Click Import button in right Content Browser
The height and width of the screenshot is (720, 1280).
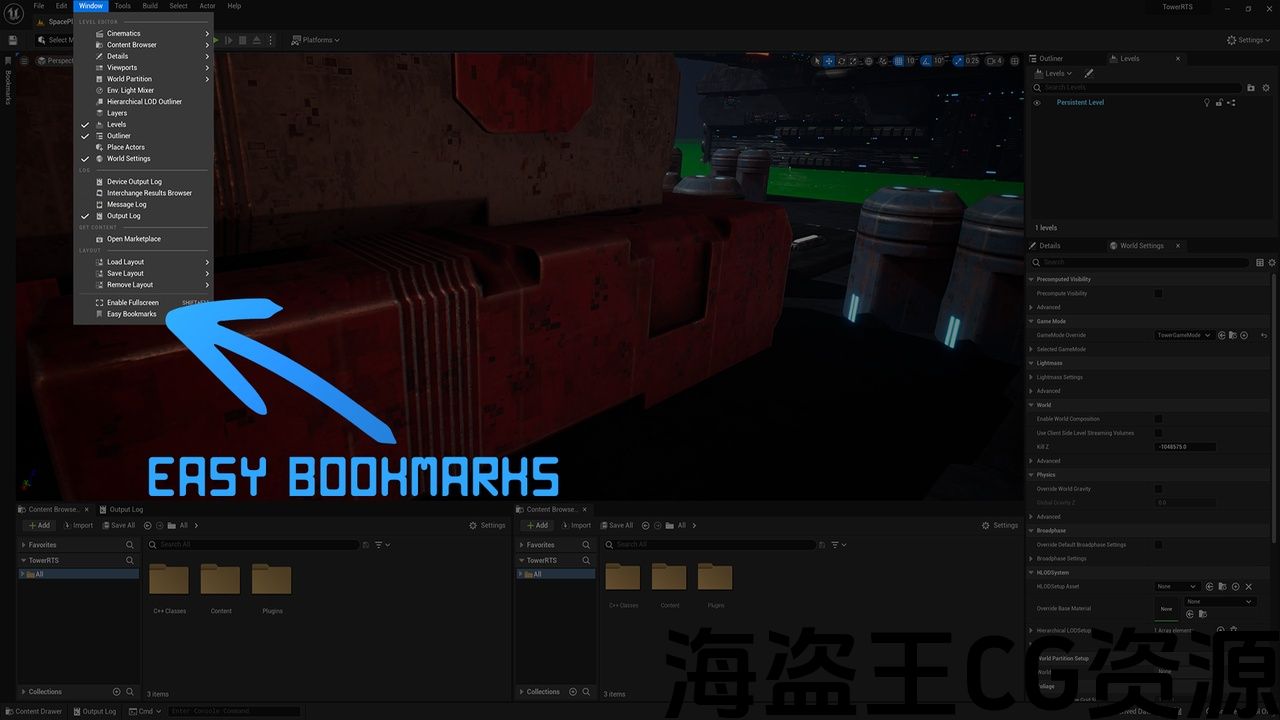point(575,525)
